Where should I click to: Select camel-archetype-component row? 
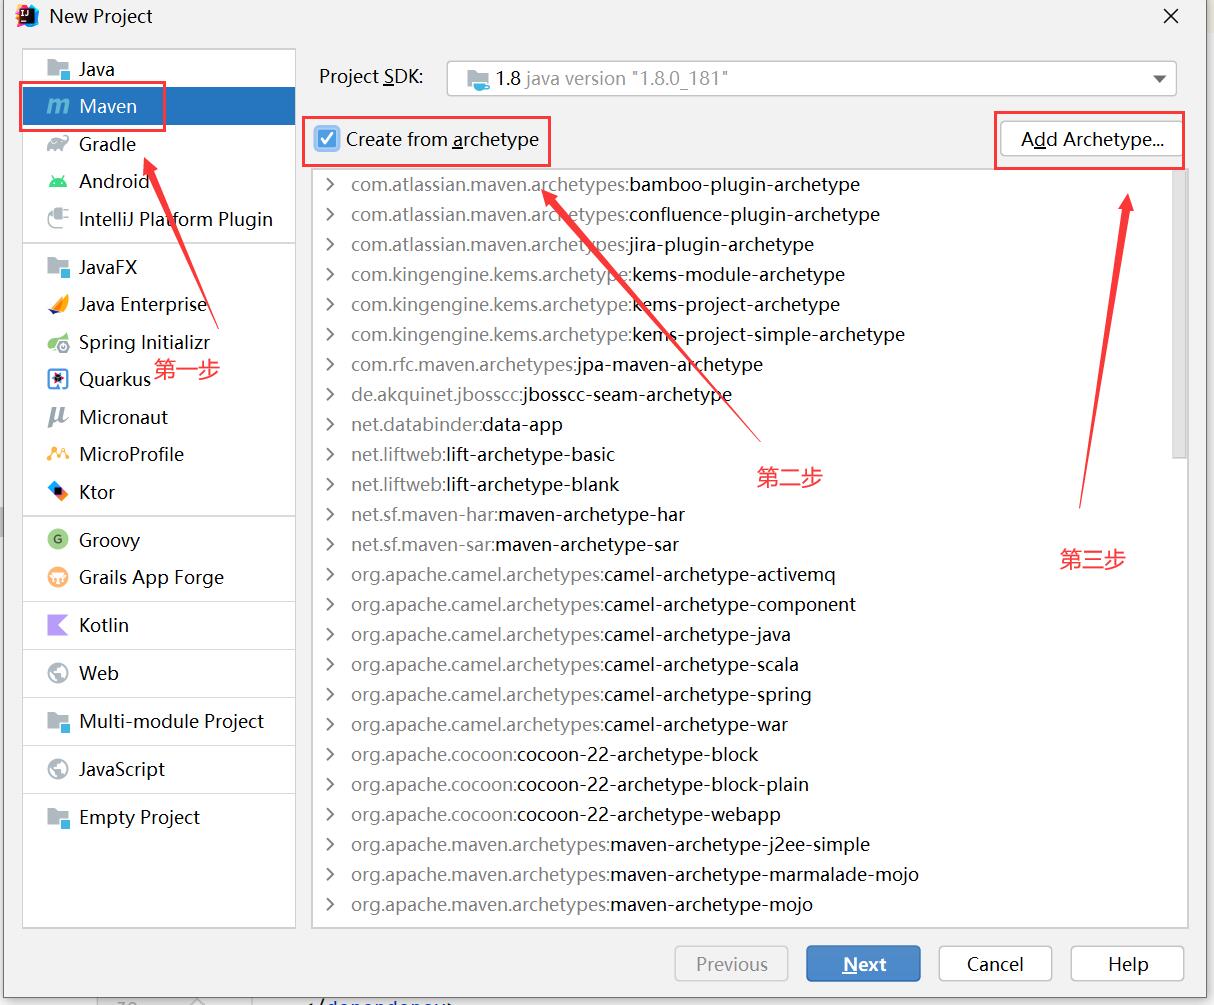(x=742, y=604)
